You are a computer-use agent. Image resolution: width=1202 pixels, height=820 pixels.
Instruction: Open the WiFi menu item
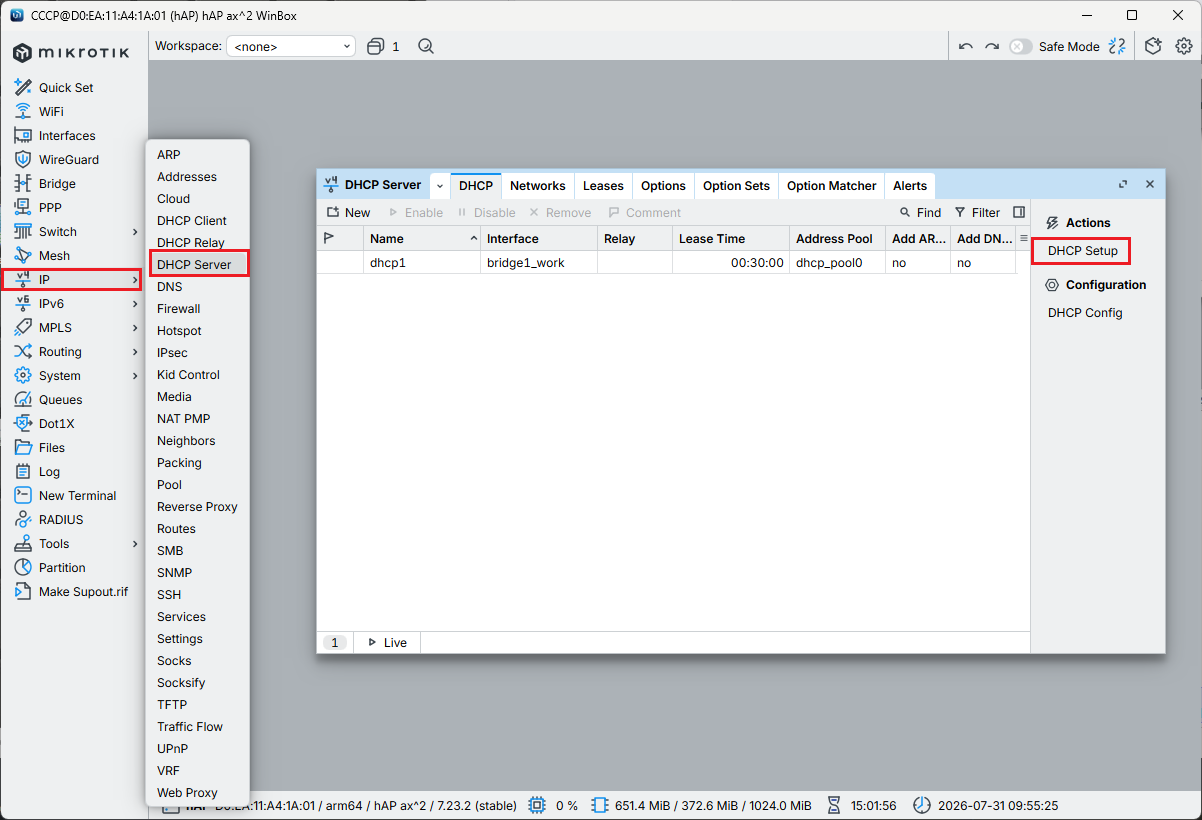pos(51,112)
